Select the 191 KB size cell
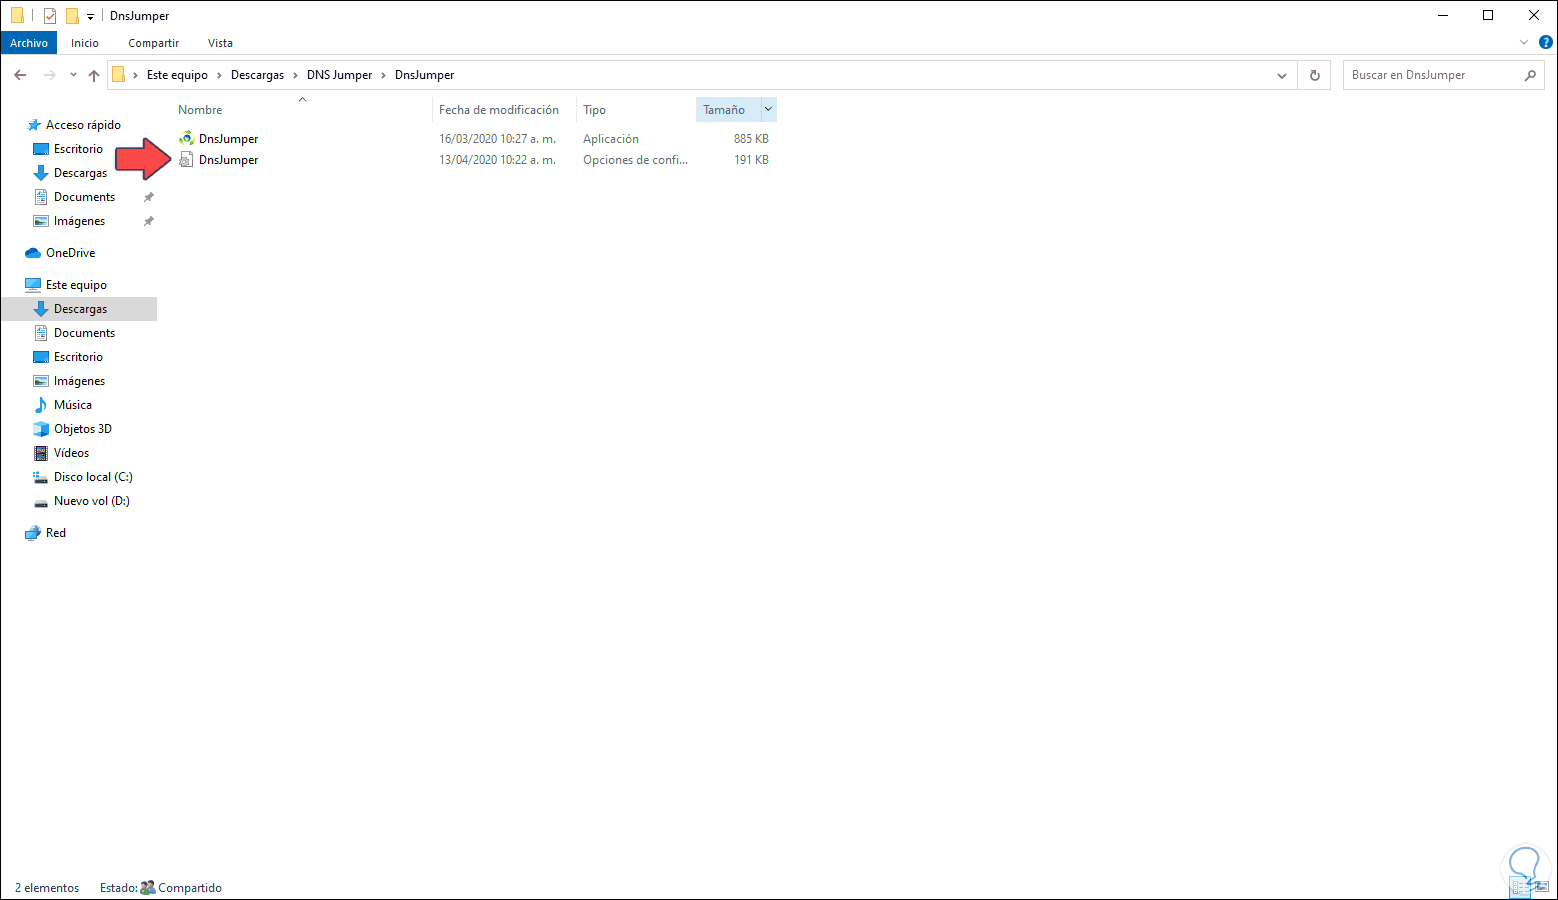This screenshot has height=900, width=1558. (x=751, y=160)
